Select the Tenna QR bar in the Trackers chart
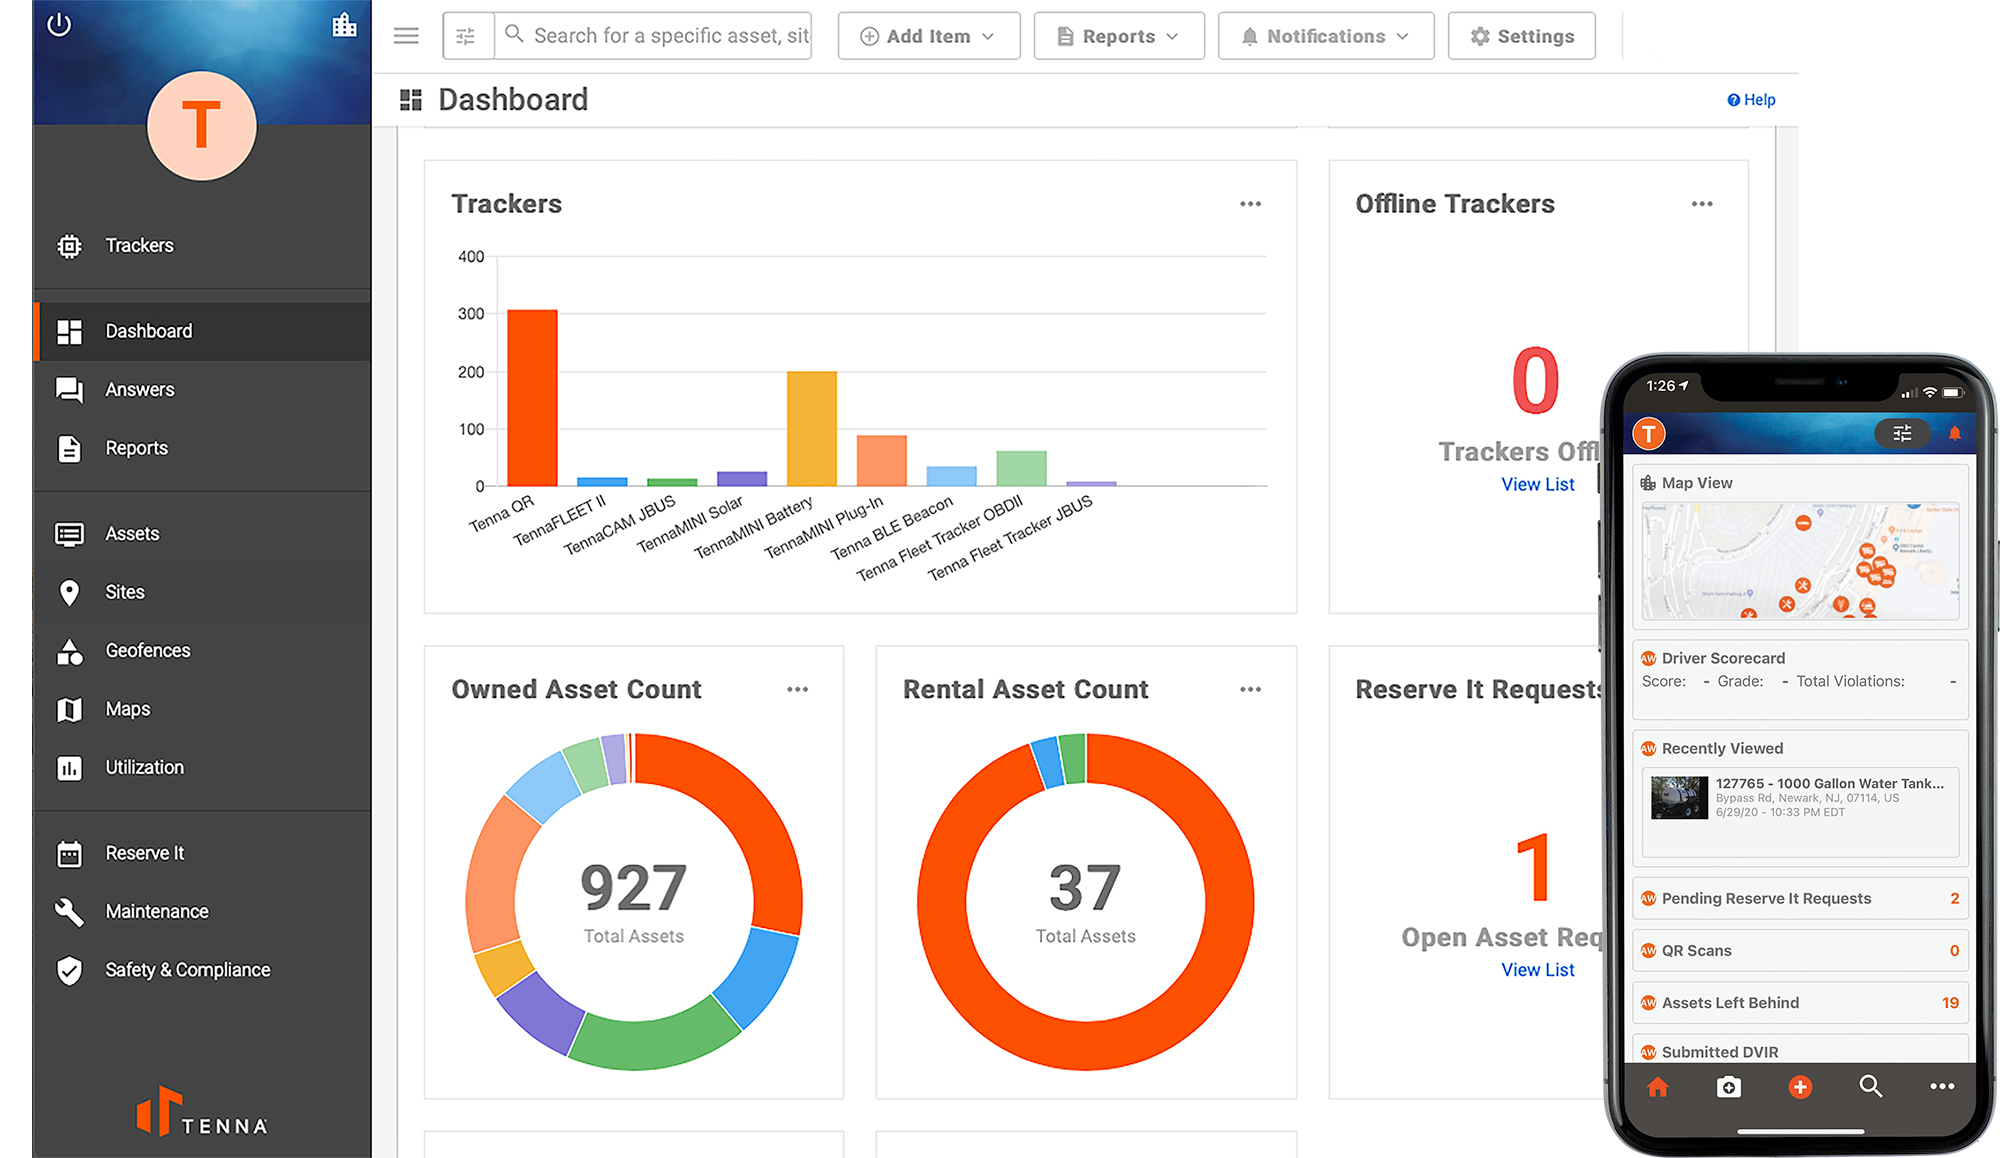Viewport: 2000px width, 1158px height. pos(531,398)
